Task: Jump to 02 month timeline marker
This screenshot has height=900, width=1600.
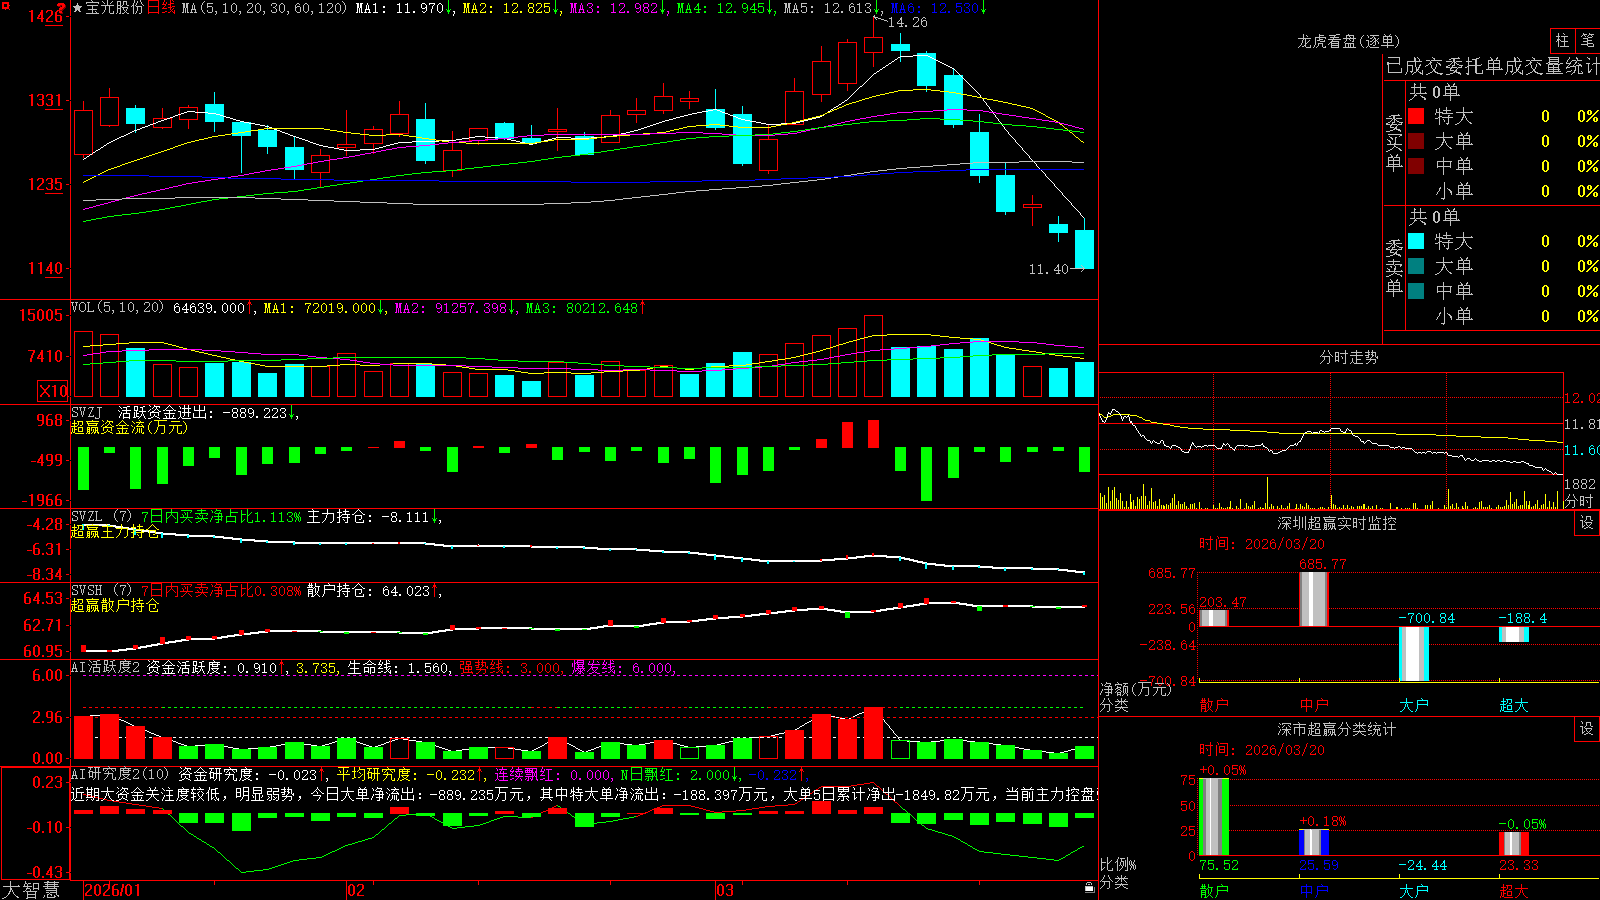Action: click(356, 890)
